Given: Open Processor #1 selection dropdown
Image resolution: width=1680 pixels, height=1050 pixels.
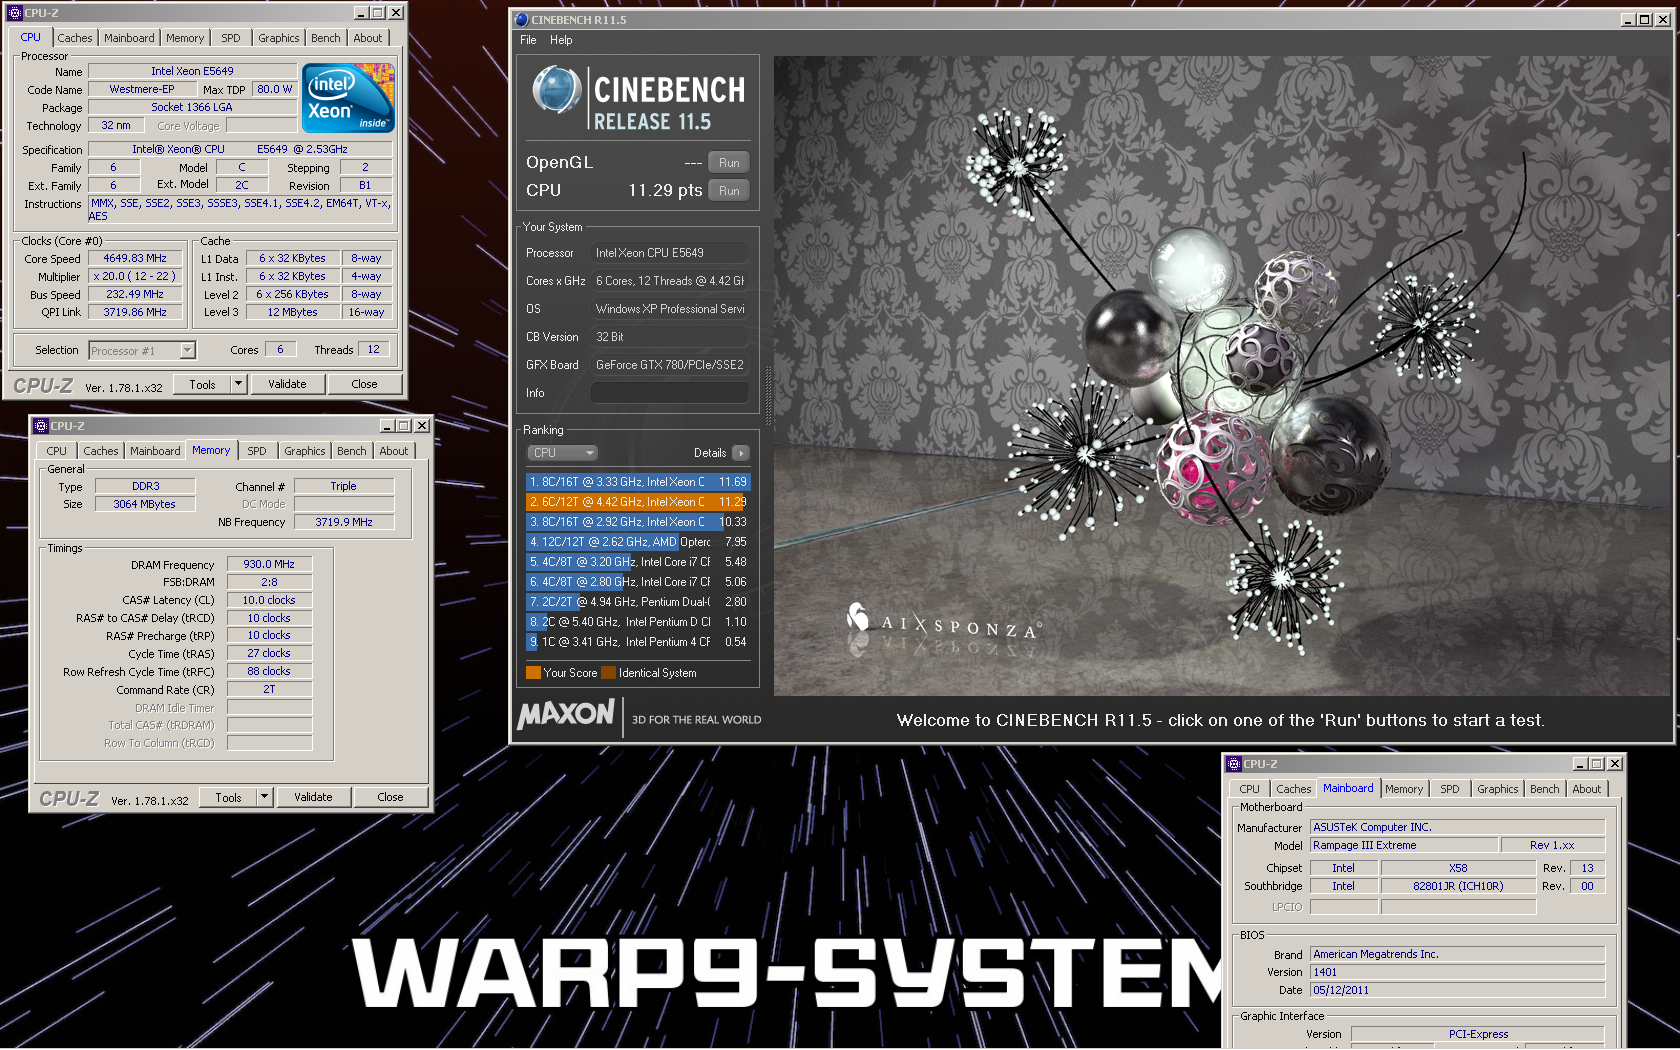Looking at the screenshot, I should [x=187, y=351].
